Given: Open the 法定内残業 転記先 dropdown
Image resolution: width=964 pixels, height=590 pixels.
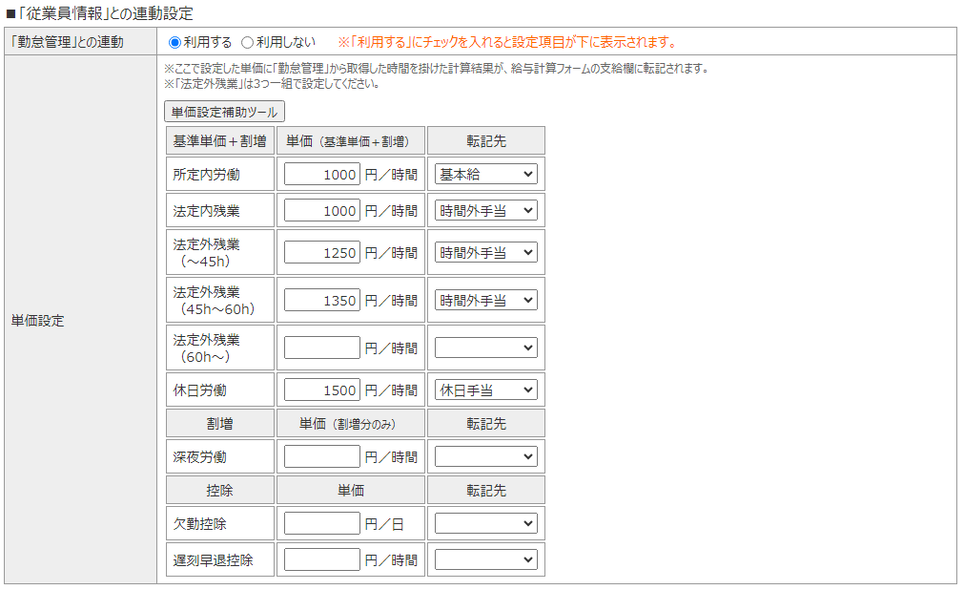Looking at the screenshot, I should tap(486, 211).
